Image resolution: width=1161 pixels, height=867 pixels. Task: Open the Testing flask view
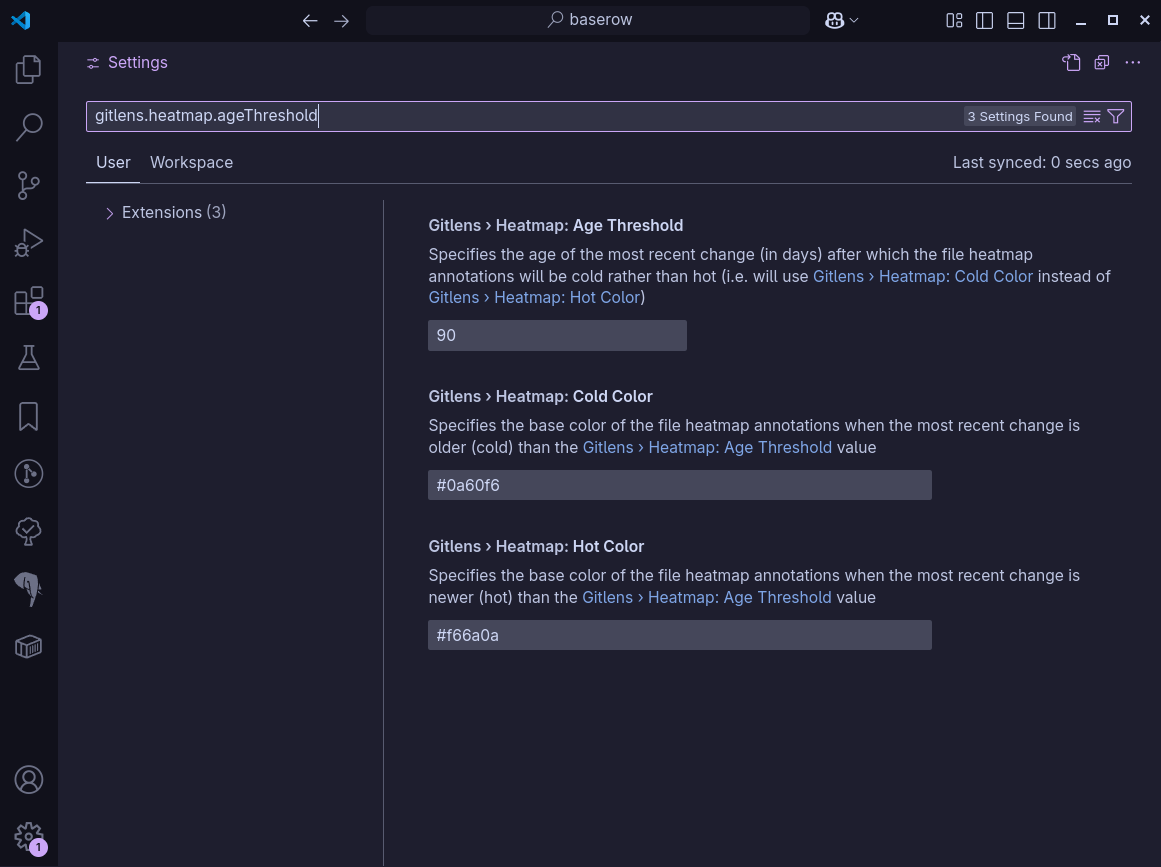coord(28,358)
